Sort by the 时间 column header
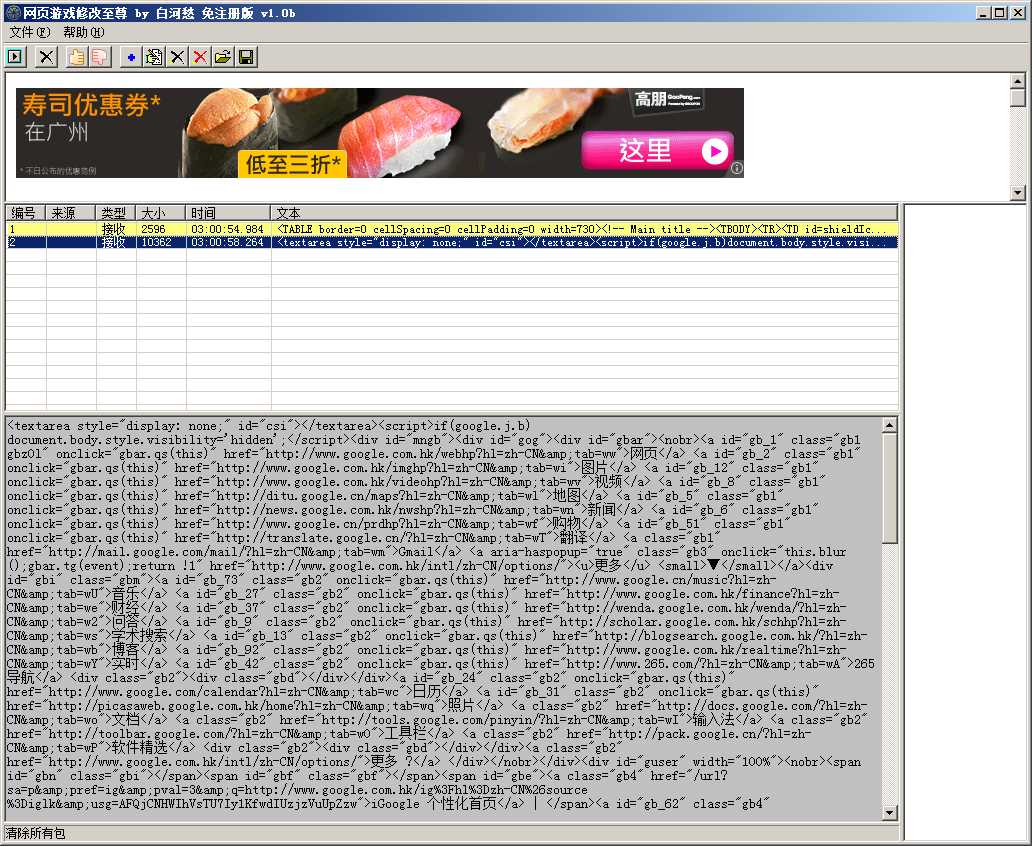This screenshot has height=846, width=1032. tap(228, 213)
